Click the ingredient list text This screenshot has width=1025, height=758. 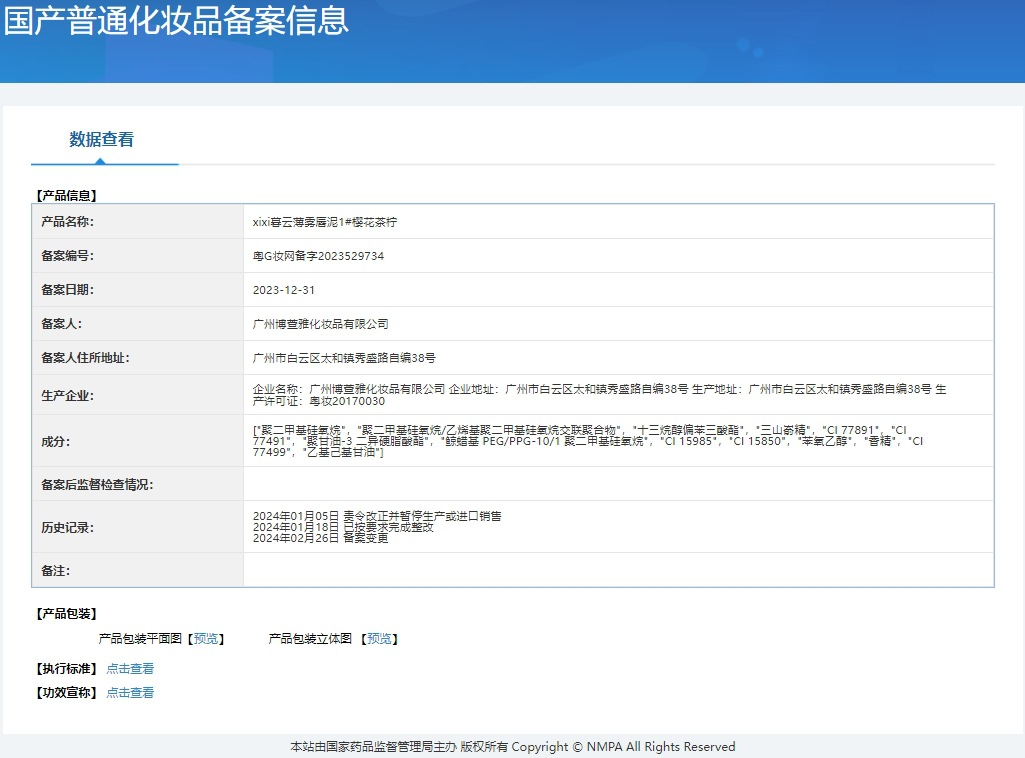[588, 441]
